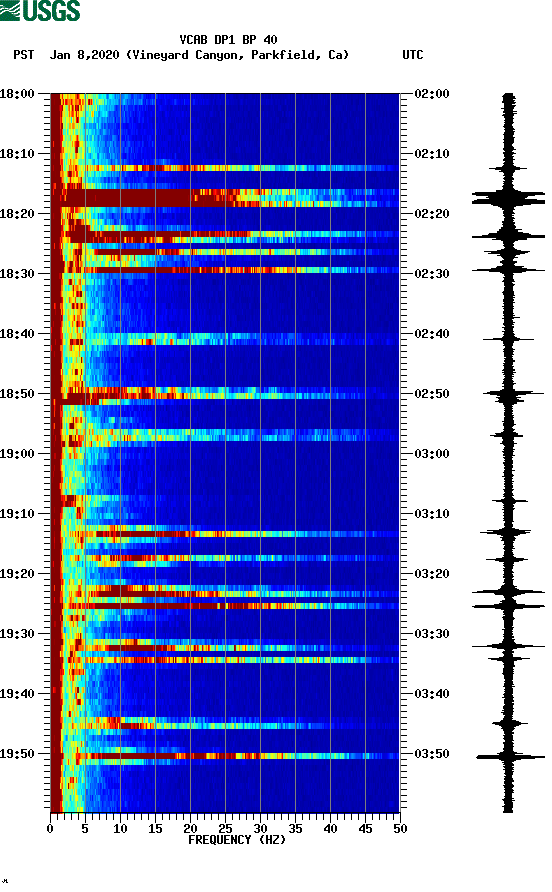Click the waveform spike near 19:32

[x=508, y=646]
